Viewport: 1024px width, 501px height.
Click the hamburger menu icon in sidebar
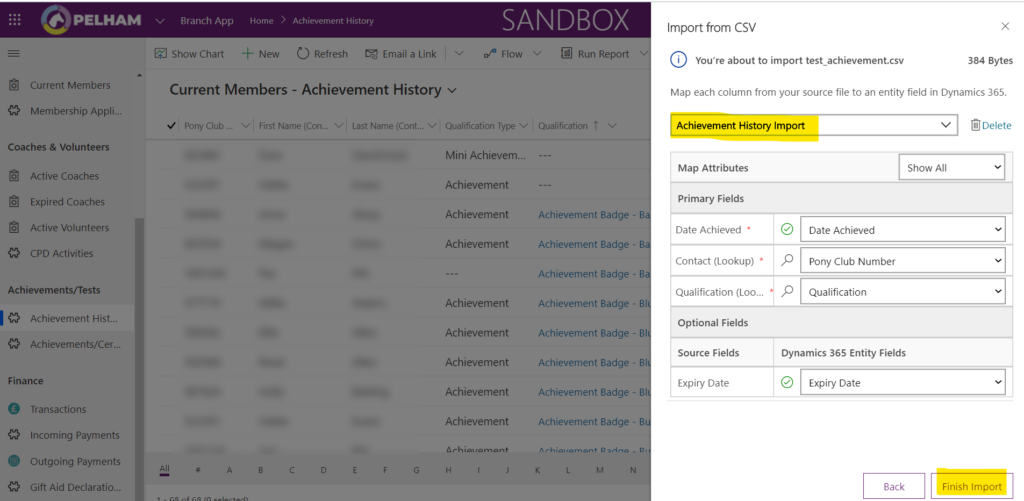click(x=14, y=53)
